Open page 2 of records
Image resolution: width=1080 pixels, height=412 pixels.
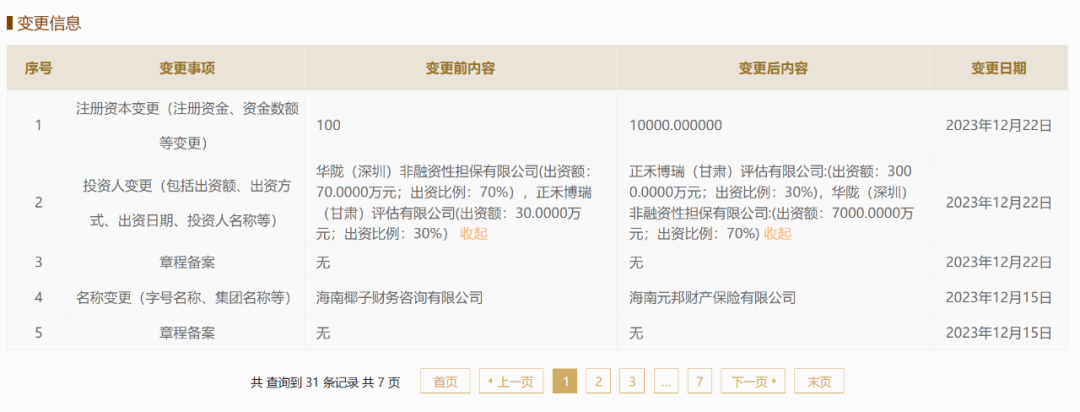tap(598, 381)
